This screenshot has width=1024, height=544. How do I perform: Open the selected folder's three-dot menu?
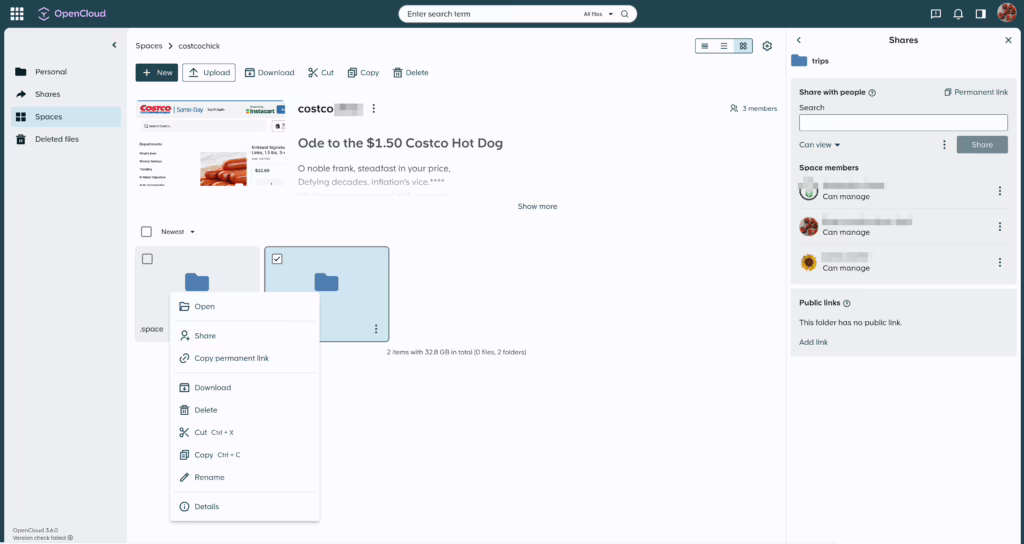(x=376, y=329)
